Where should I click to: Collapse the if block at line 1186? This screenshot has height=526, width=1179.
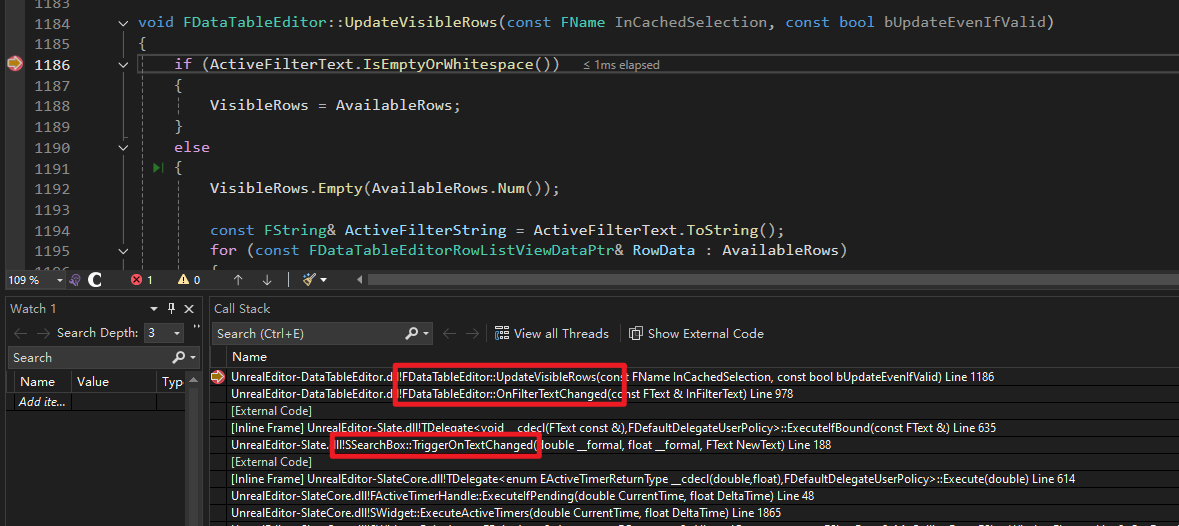(123, 65)
